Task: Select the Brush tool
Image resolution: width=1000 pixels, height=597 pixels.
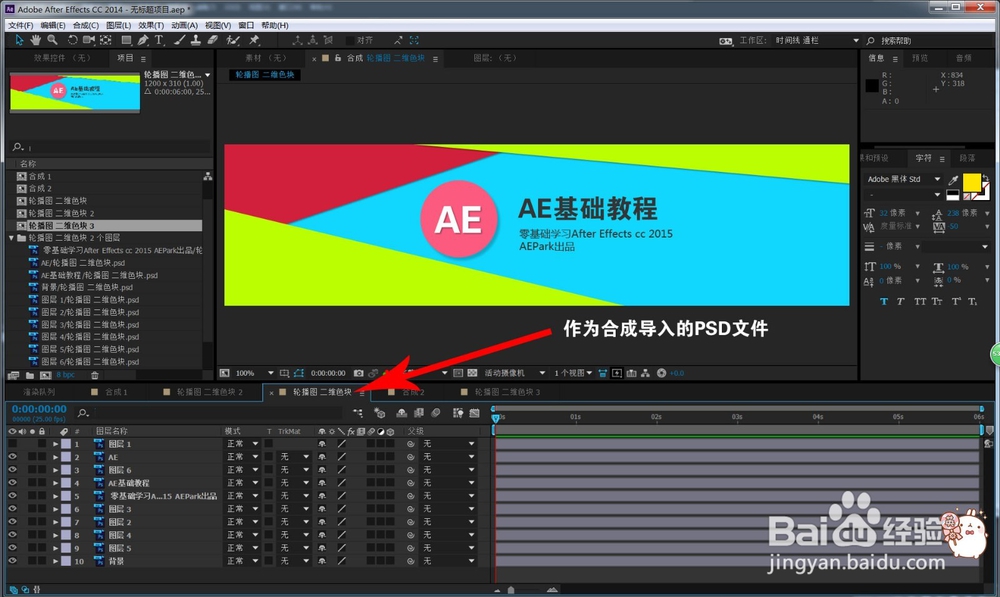Action: coord(180,40)
